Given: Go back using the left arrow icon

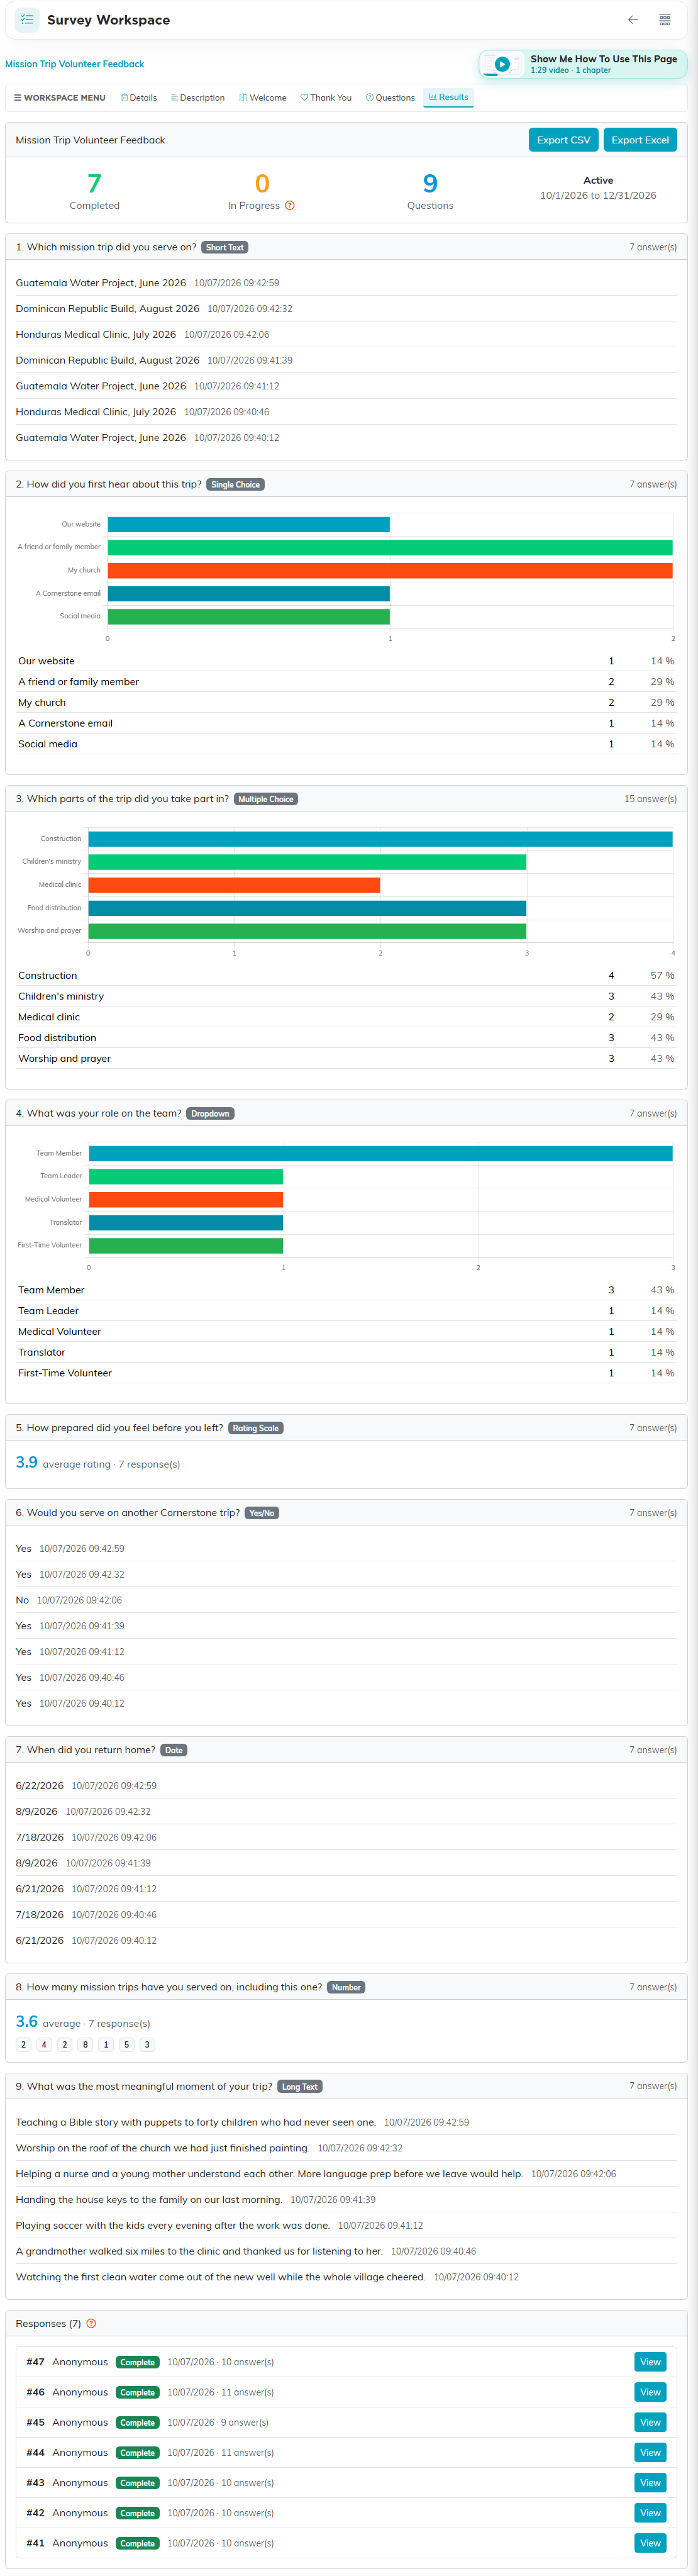Looking at the screenshot, I should [633, 19].
